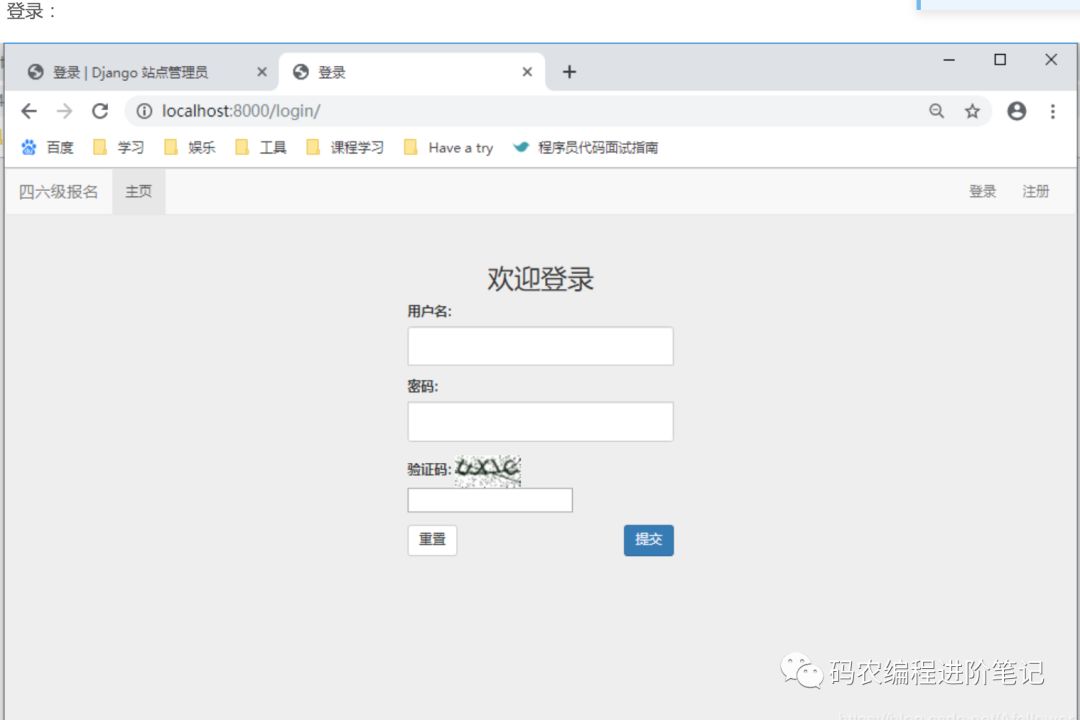The width and height of the screenshot is (1080, 720).
Task: Focus the 密码 input field
Action: point(540,422)
